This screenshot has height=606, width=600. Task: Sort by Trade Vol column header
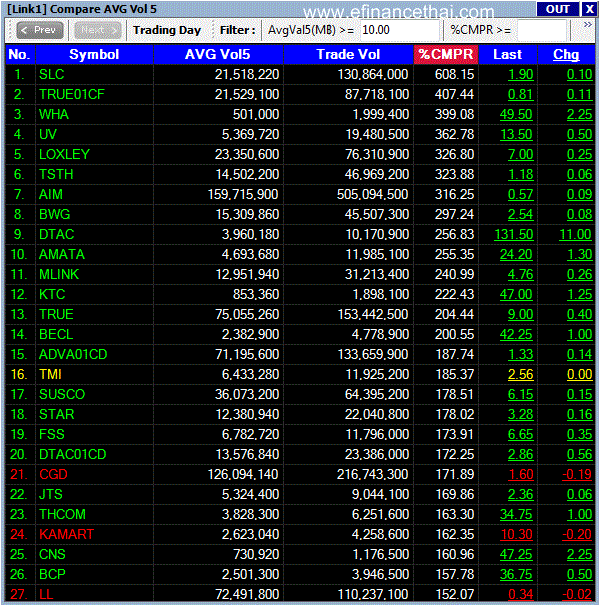tap(348, 54)
